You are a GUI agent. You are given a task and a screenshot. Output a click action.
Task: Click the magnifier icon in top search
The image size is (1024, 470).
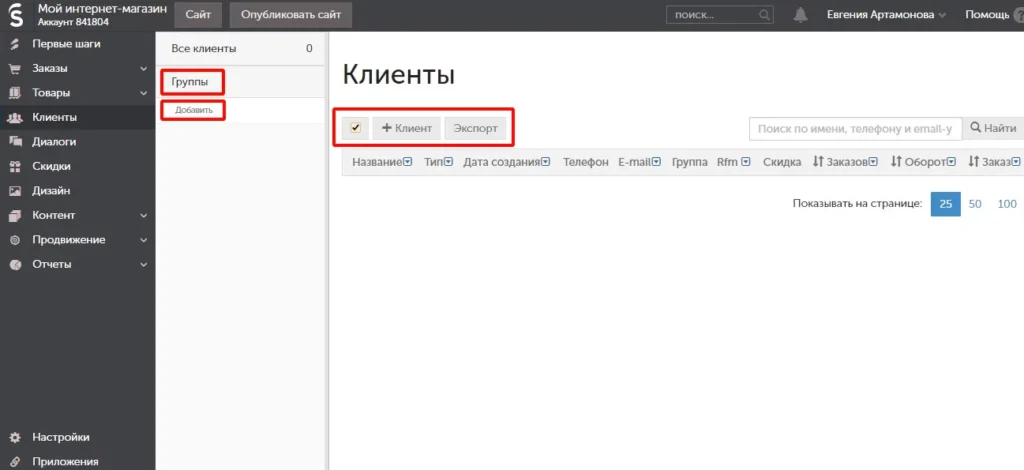pyautogui.click(x=764, y=15)
